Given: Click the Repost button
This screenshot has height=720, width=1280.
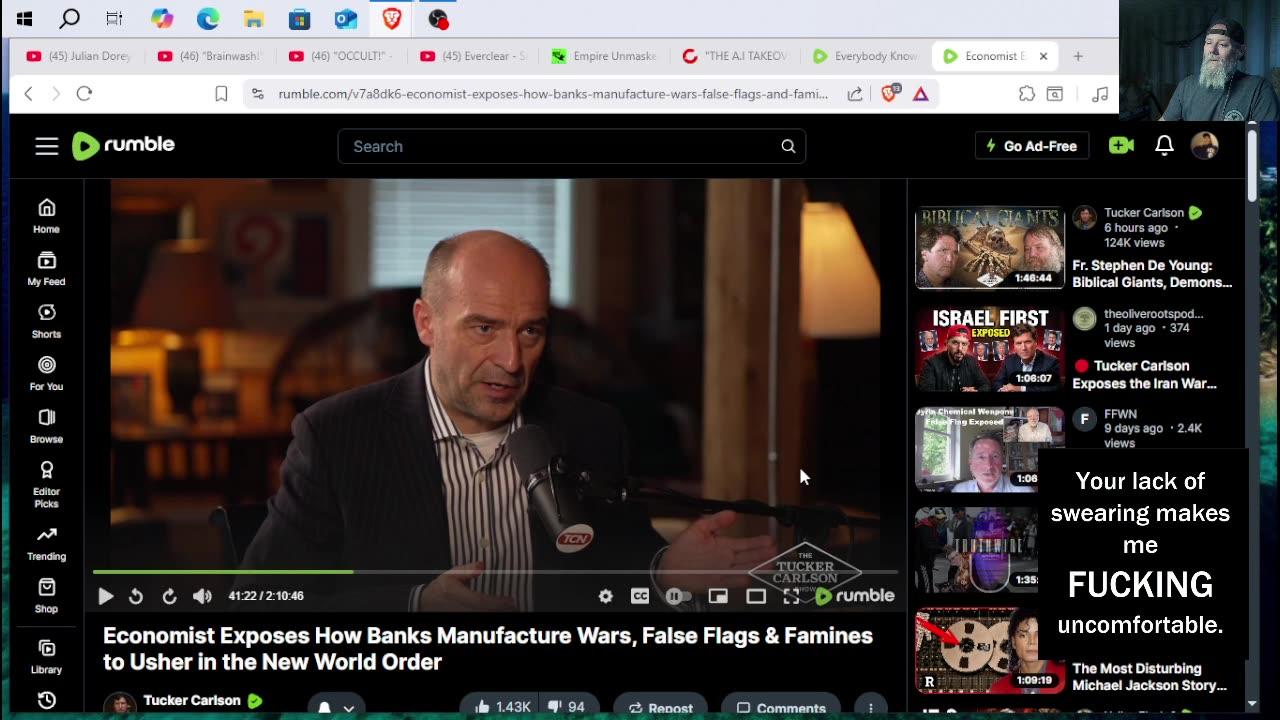Looking at the screenshot, I should coord(660,707).
